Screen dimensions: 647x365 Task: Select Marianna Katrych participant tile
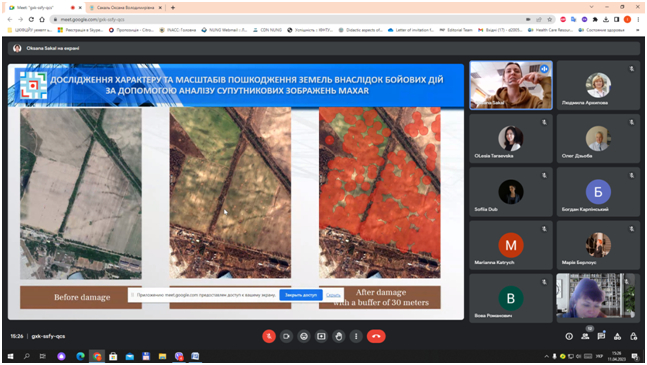tap(511, 245)
